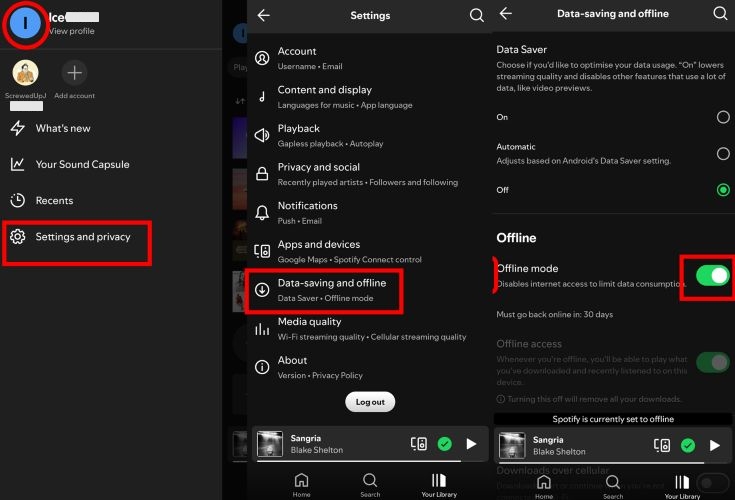Select the Automatic Data Saver option
This screenshot has height=500, width=735.
722,154
